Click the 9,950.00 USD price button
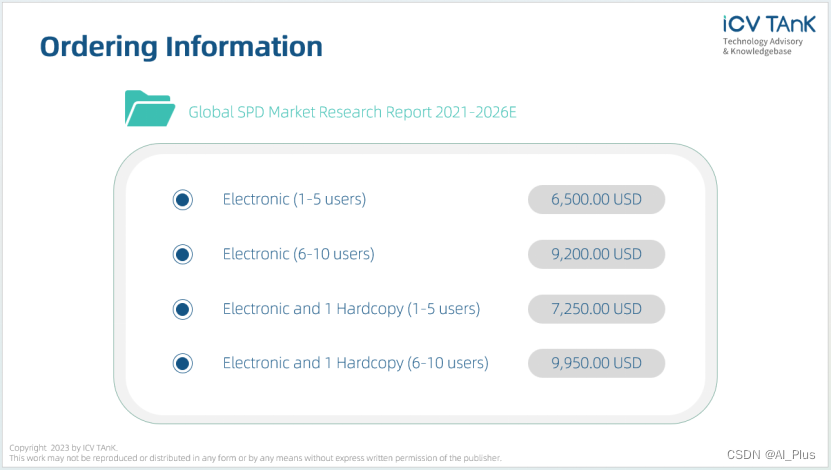 596,363
